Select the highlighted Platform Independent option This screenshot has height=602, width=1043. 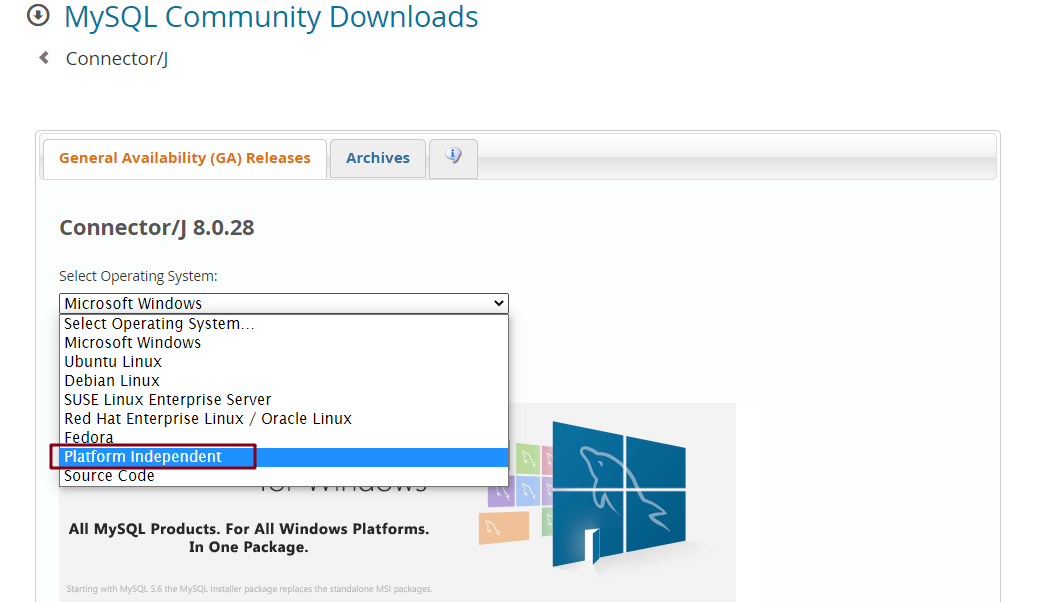143,457
